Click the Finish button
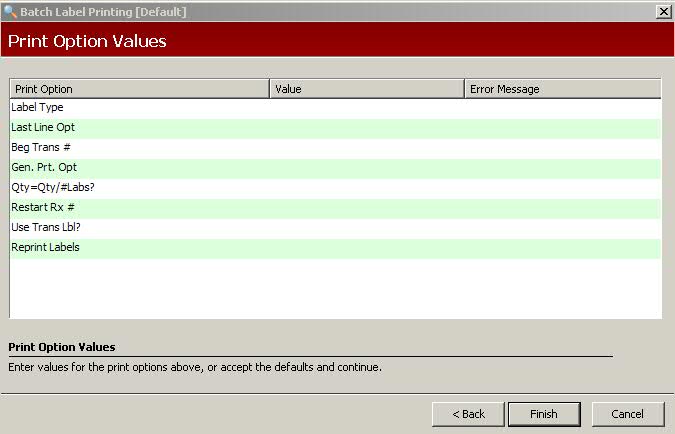 pyautogui.click(x=544, y=414)
